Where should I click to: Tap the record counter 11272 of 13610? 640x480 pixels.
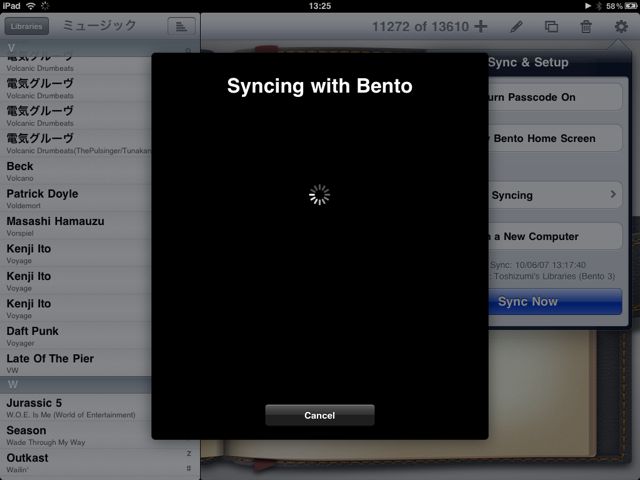tap(420, 27)
